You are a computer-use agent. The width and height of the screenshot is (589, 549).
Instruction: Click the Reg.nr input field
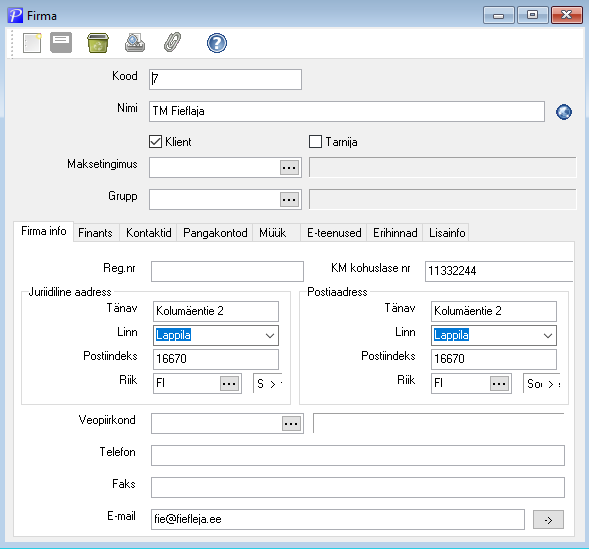point(227,271)
